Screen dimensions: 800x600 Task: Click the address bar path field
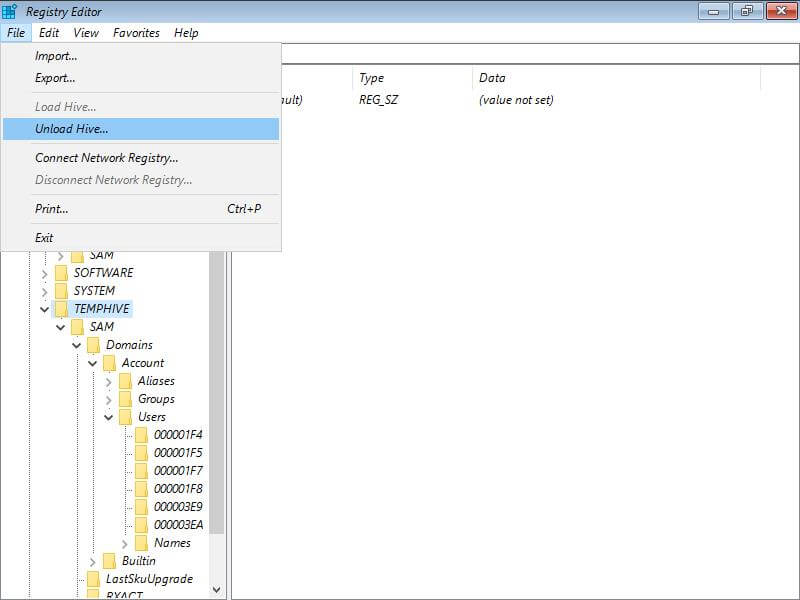(x=540, y=53)
